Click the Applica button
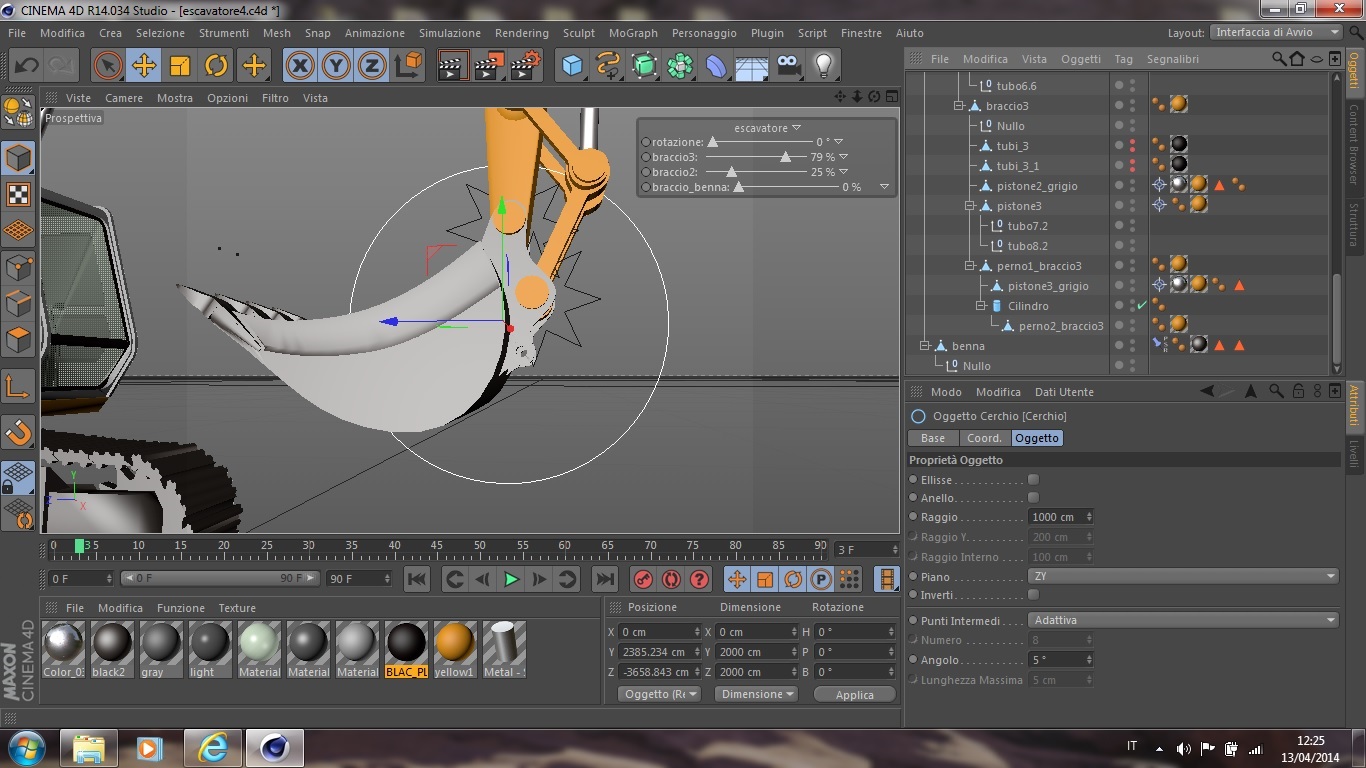Screen dimensions: 1366x768 (854, 694)
